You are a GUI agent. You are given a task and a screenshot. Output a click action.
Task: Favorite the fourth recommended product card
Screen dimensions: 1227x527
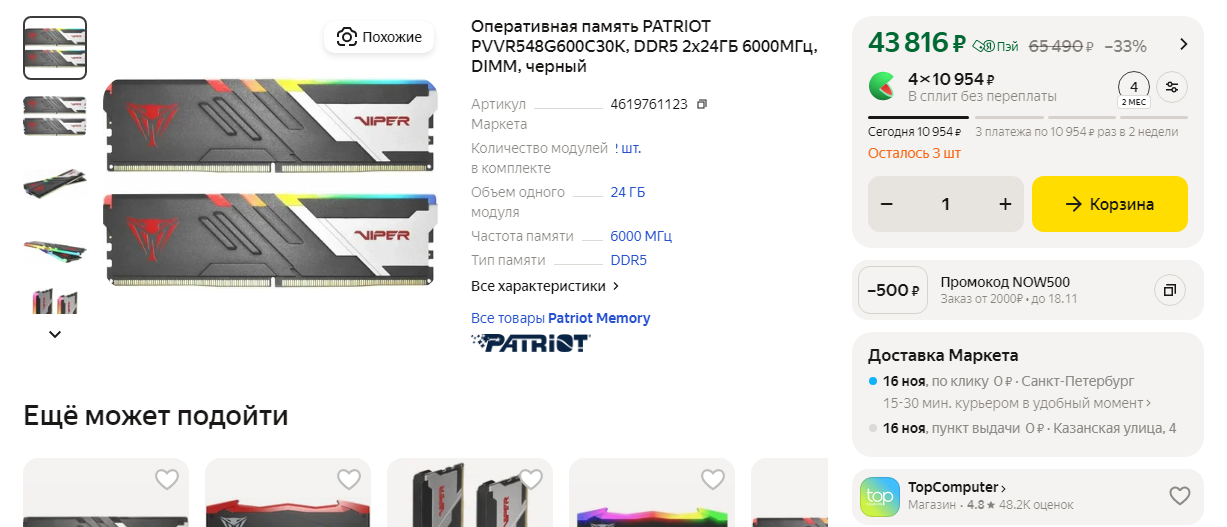coord(713,480)
